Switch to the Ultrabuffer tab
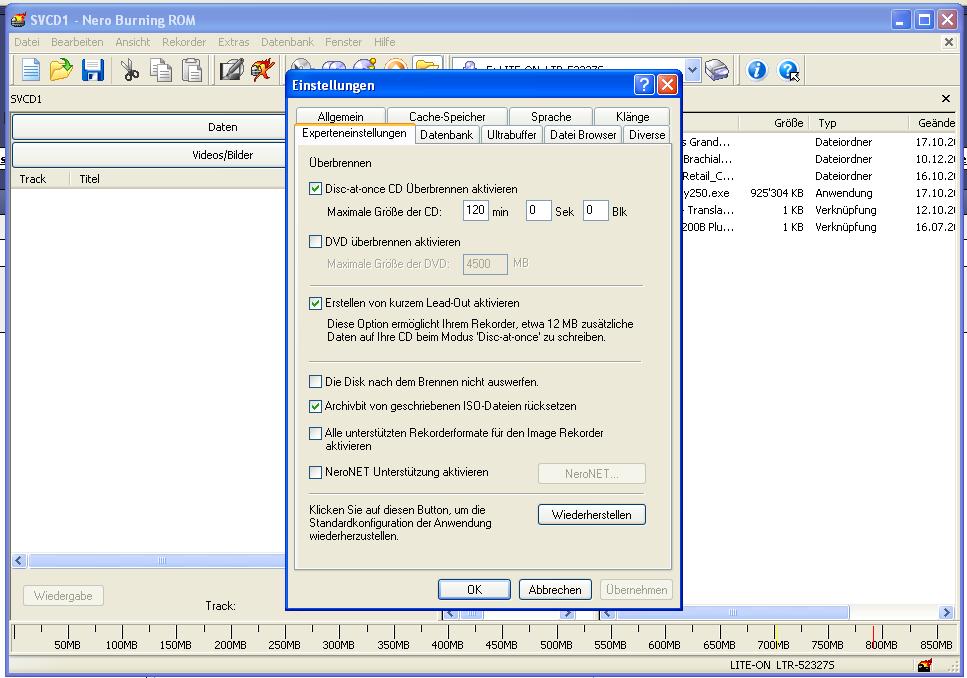 coord(511,135)
